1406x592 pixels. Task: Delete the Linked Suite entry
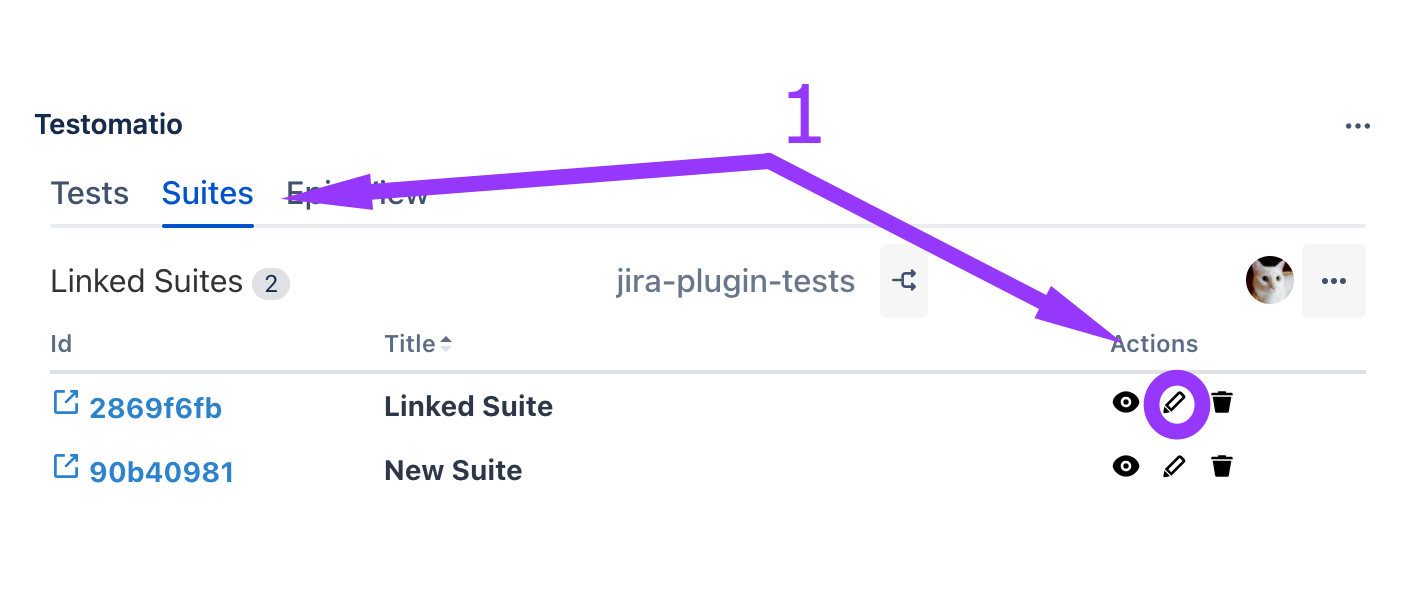(1222, 403)
